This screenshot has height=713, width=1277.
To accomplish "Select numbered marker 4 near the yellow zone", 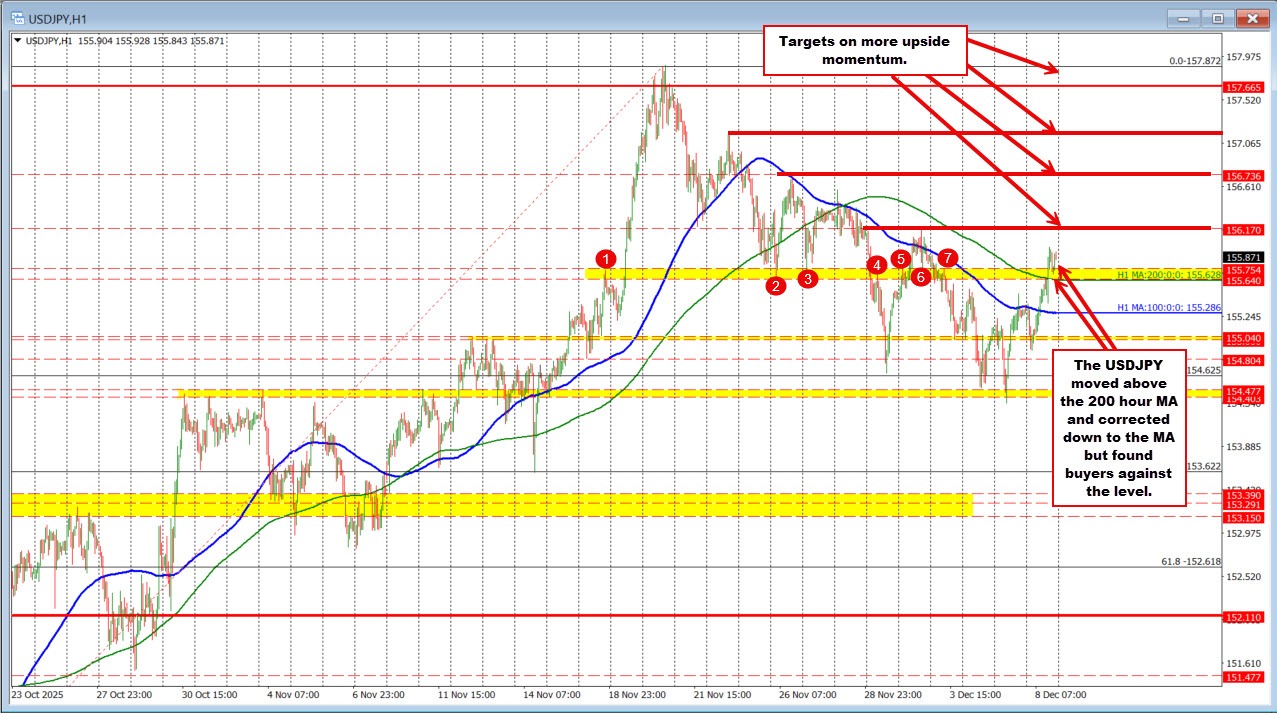I will (876, 265).
